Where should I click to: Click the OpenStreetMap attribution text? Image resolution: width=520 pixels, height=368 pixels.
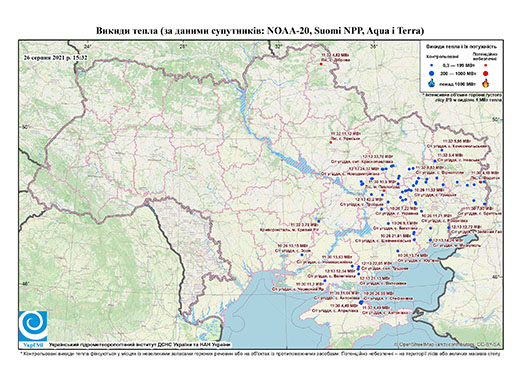pos(448,344)
